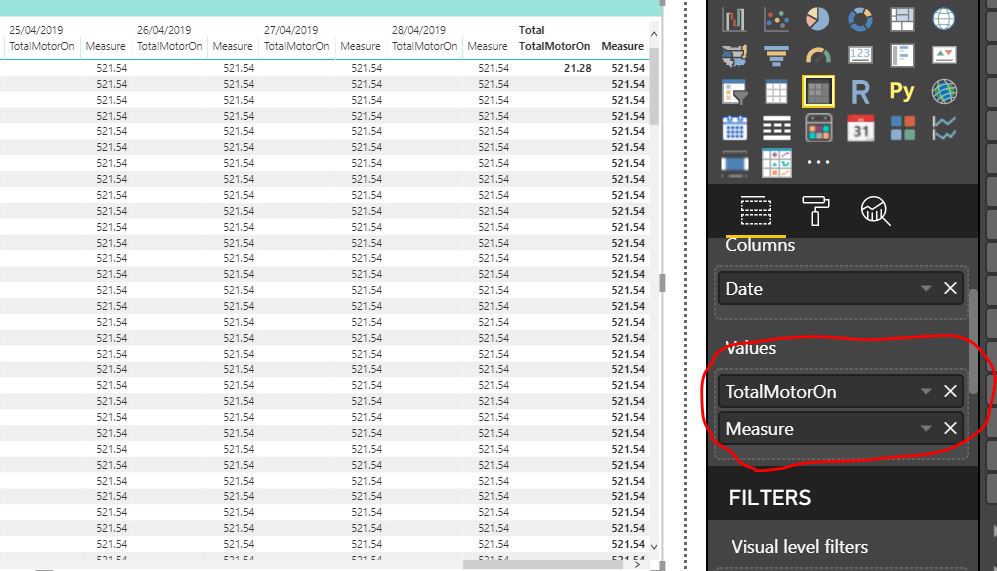This screenshot has width=997, height=571.
Task: Select the ArcGIS map visualization
Action: [x=944, y=92]
